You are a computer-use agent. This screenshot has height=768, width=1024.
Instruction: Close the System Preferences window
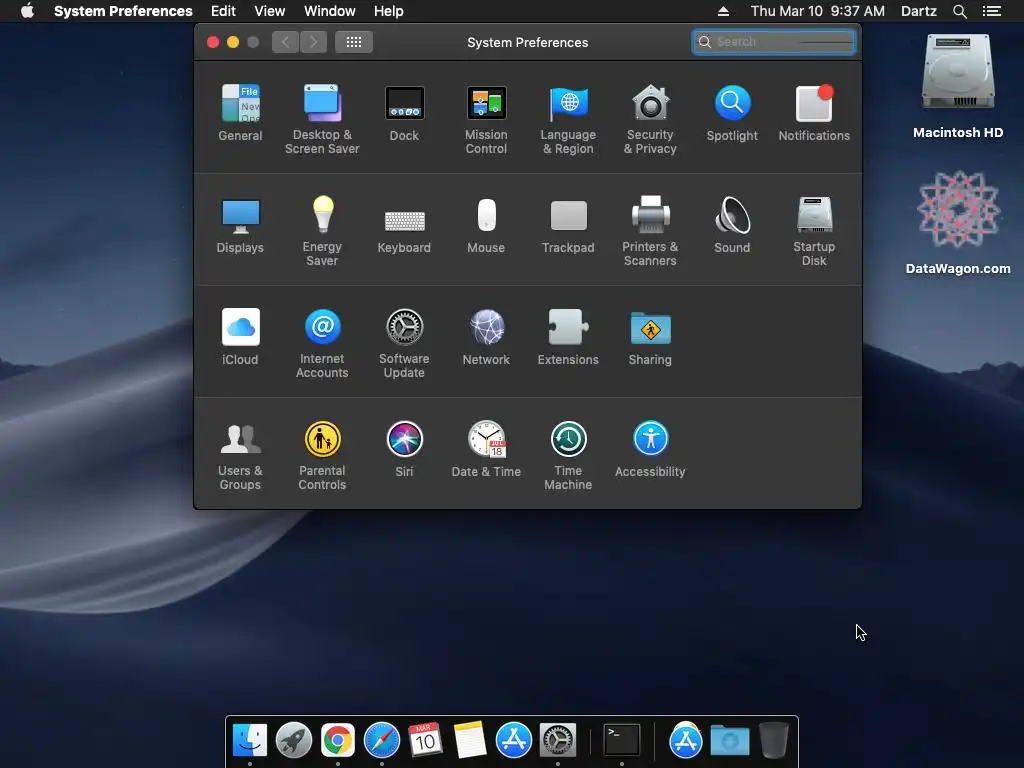click(213, 42)
